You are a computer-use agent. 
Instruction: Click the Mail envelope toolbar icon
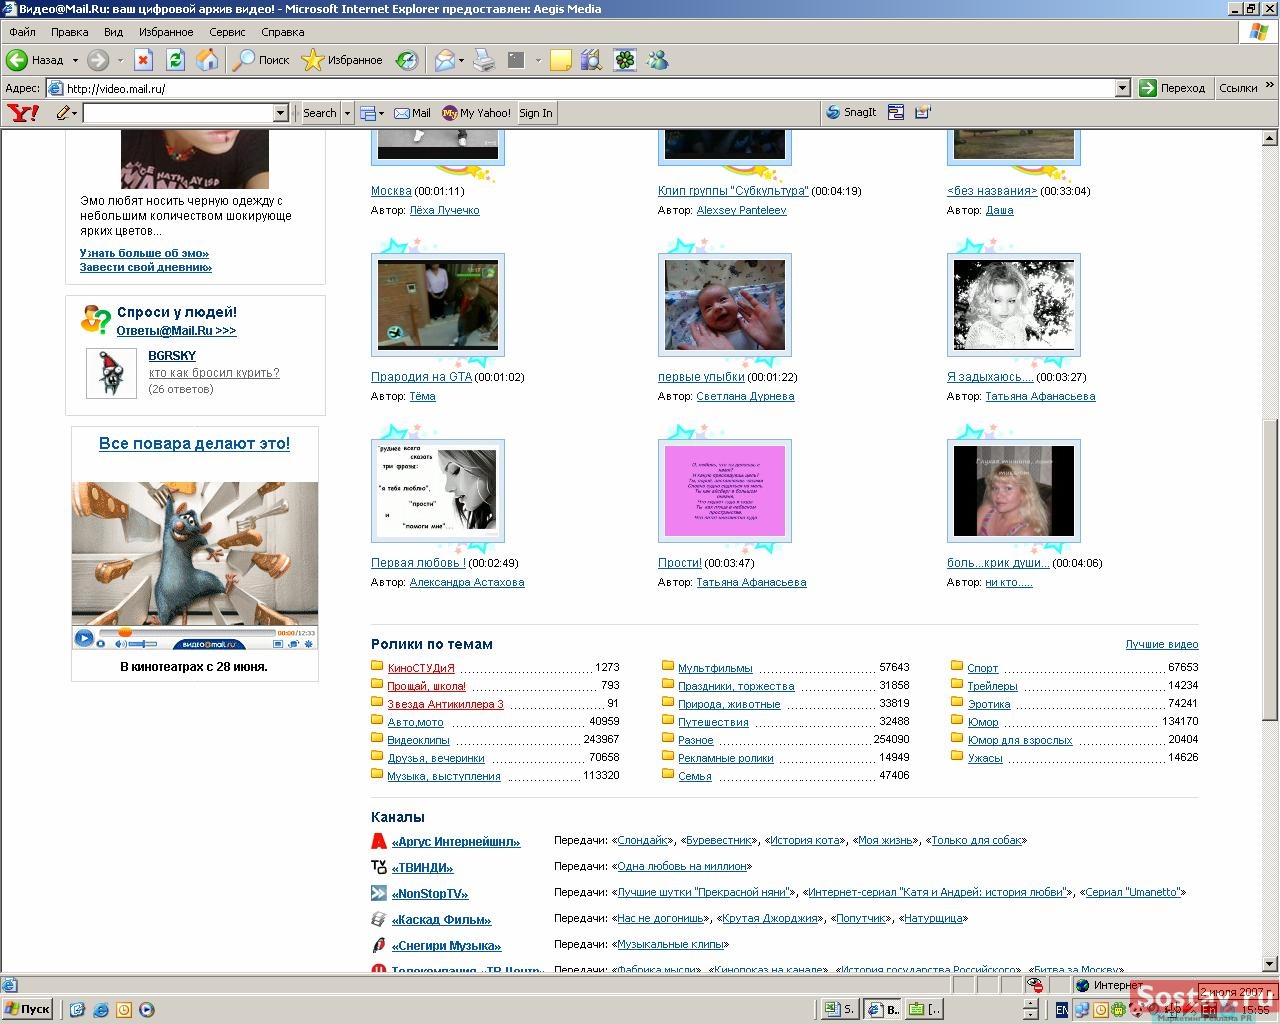[x=444, y=60]
